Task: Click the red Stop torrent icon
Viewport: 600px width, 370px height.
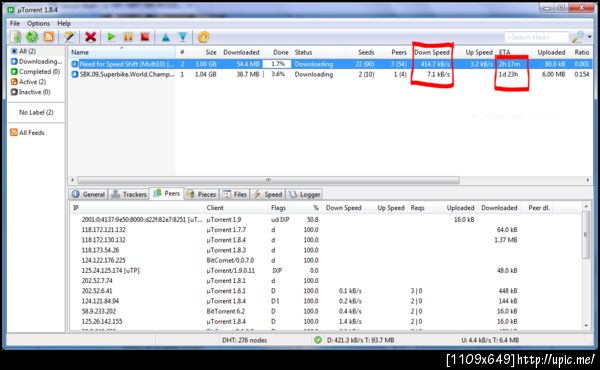Action: coord(145,37)
